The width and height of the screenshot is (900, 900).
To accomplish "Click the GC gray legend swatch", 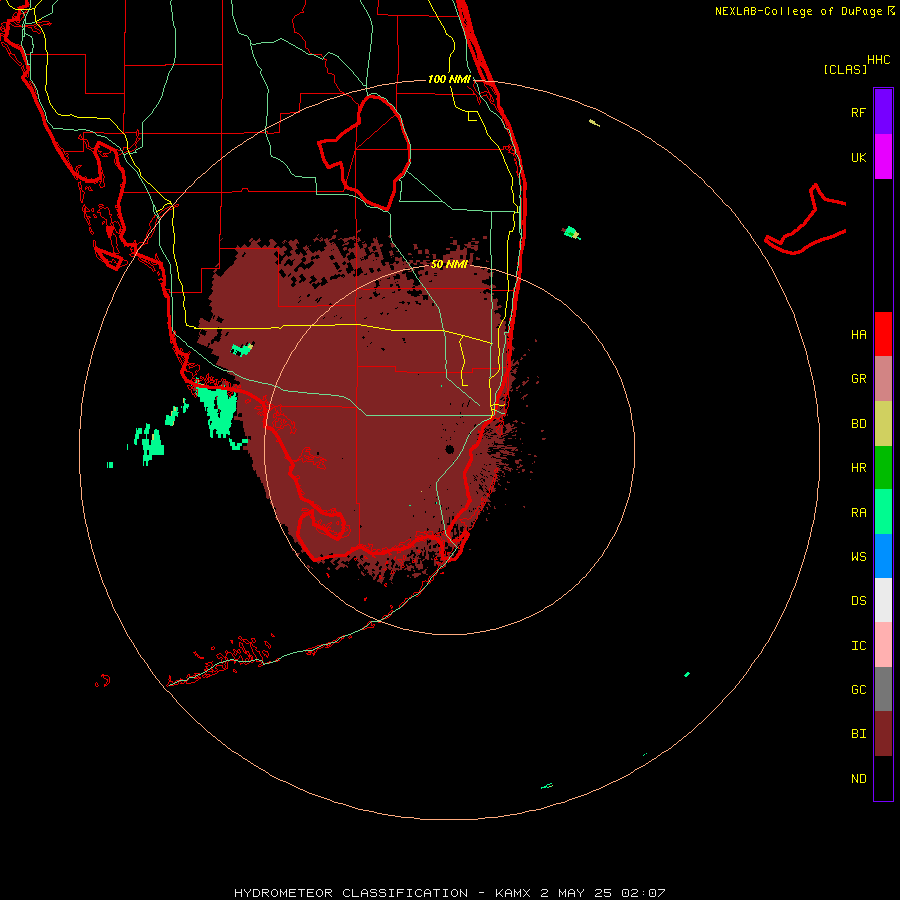I will click(x=883, y=689).
